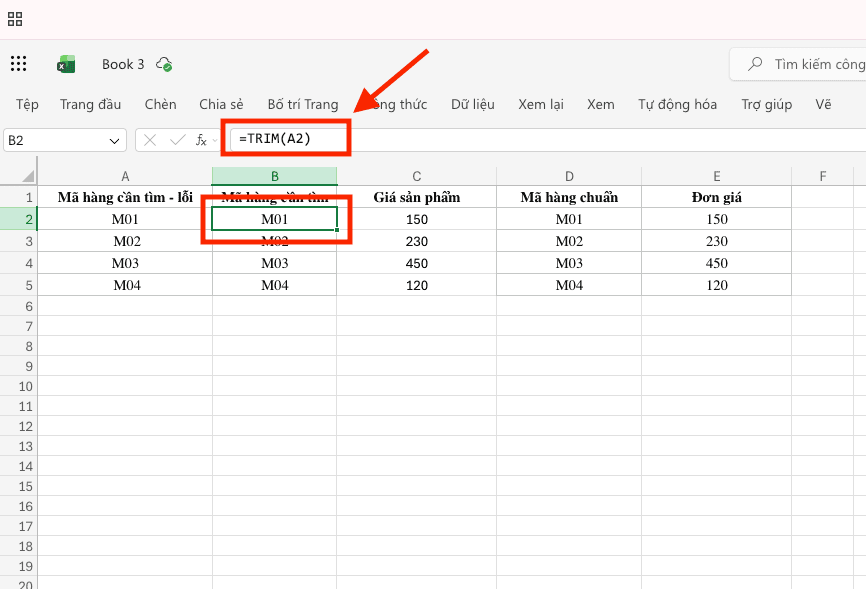
Task: Select row 4 header
Action: click(x=19, y=264)
